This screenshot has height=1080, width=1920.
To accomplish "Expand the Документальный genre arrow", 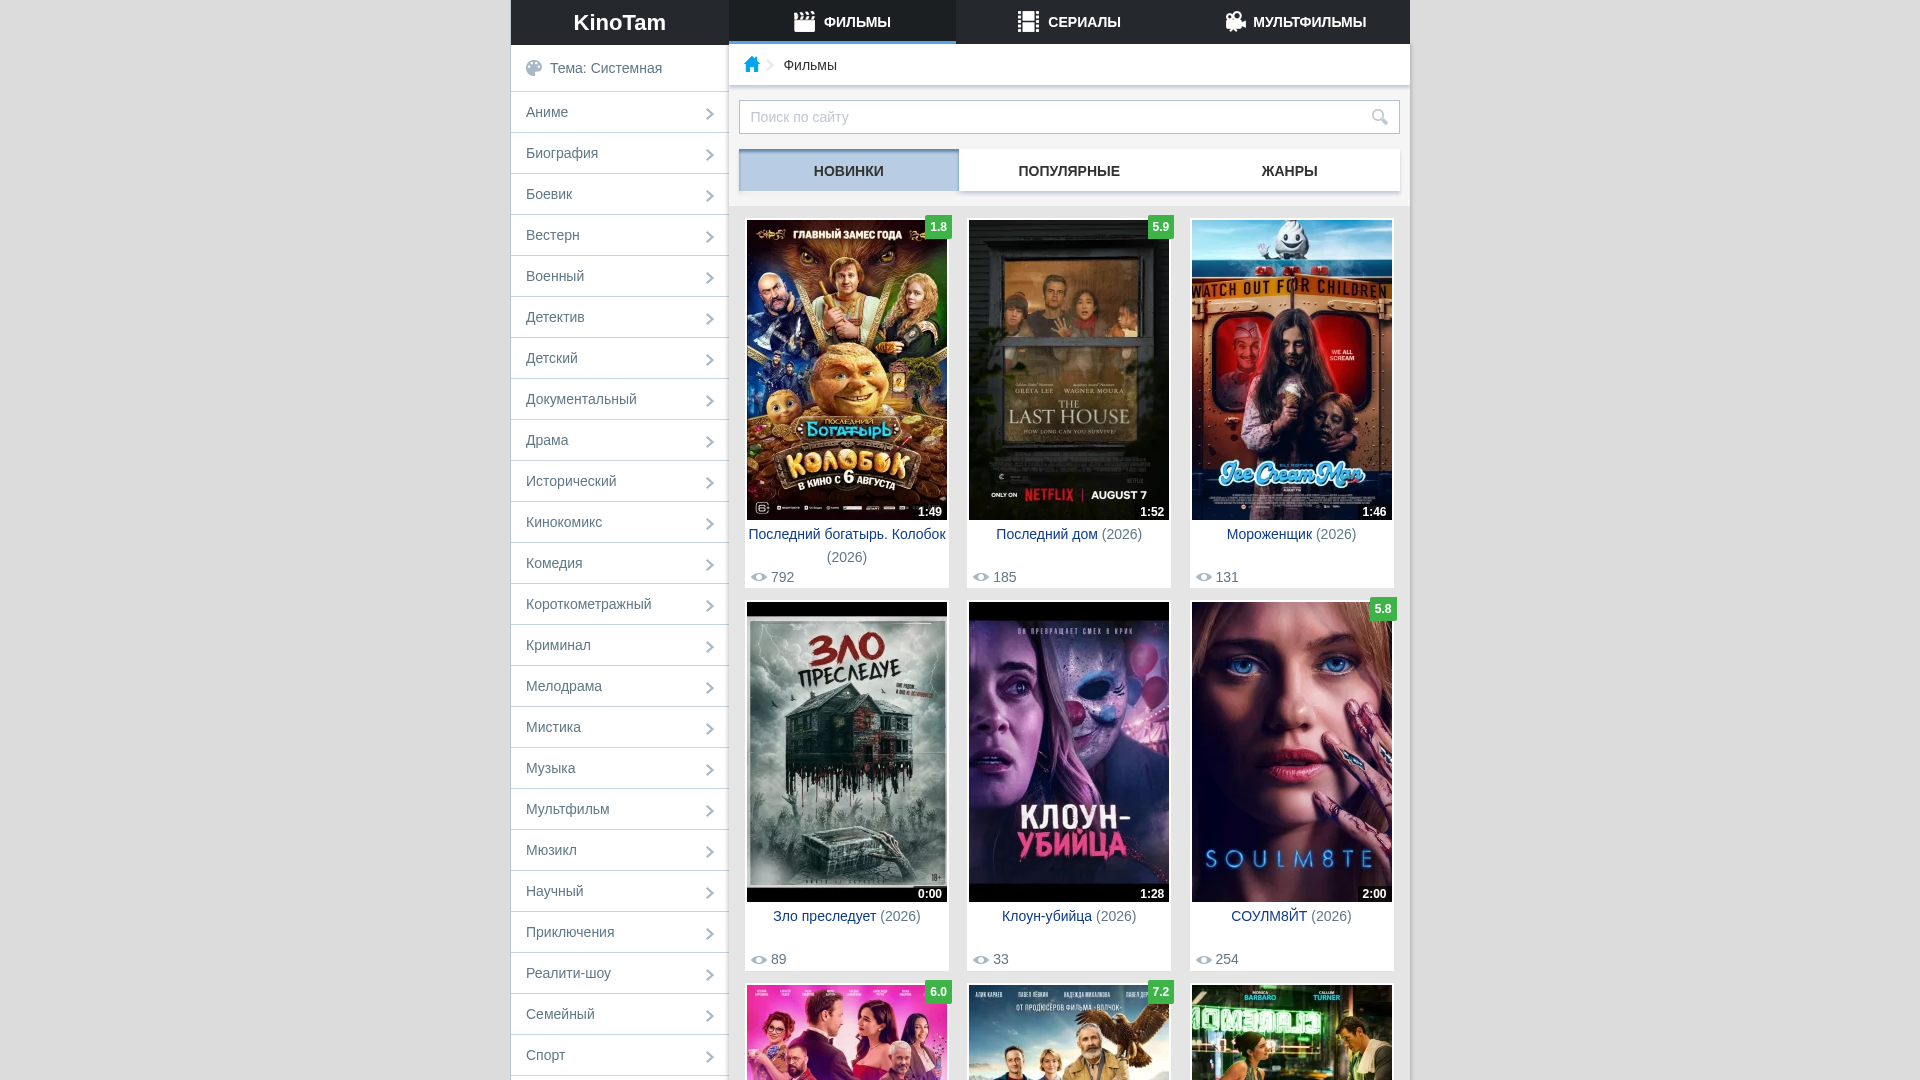I will pos(709,401).
